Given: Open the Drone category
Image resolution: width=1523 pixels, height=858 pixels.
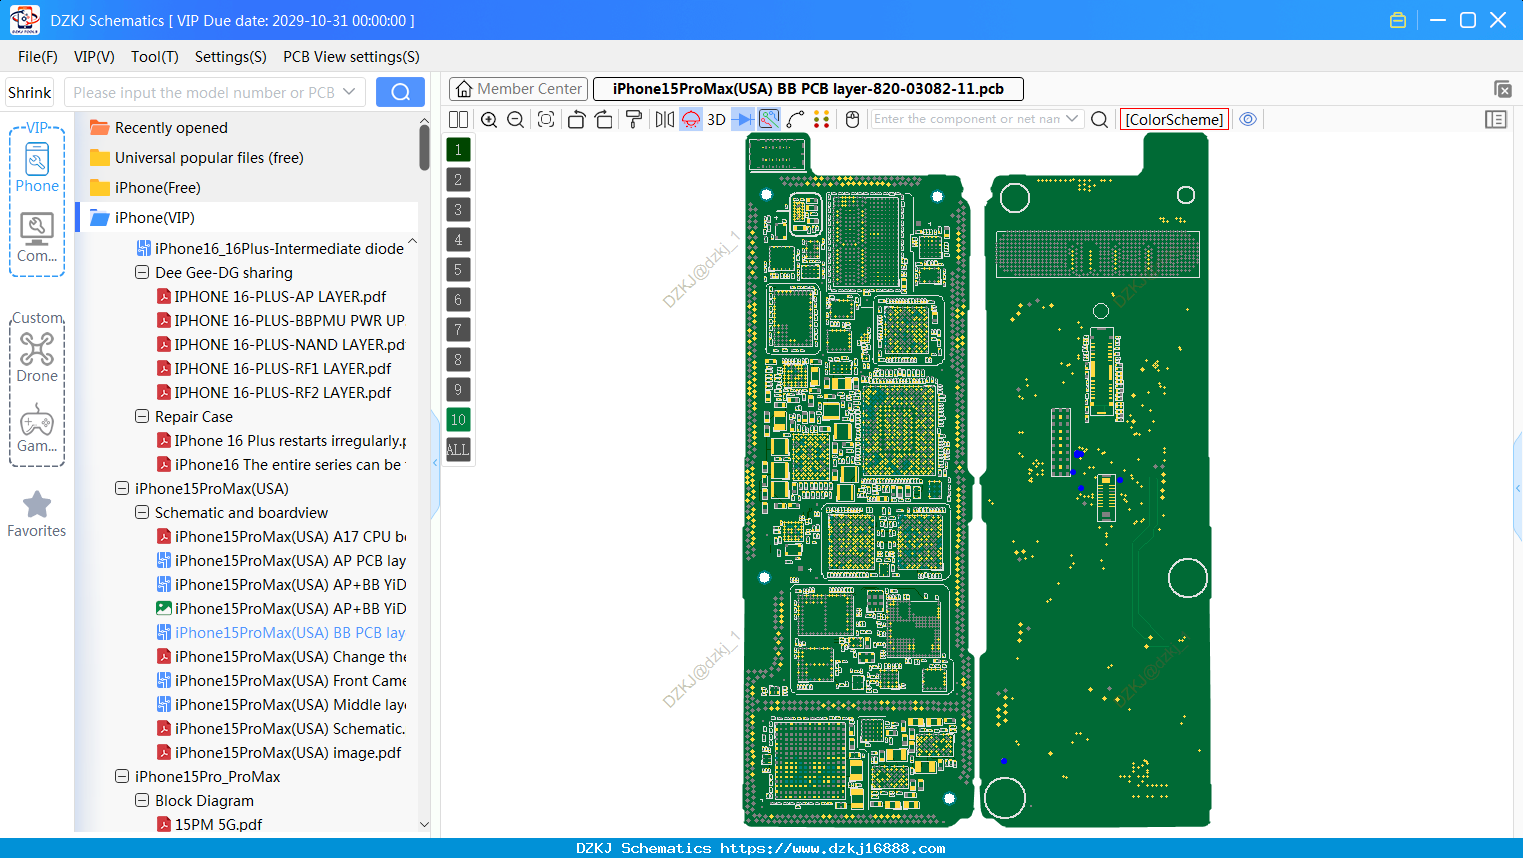Looking at the screenshot, I should [x=37, y=357].
